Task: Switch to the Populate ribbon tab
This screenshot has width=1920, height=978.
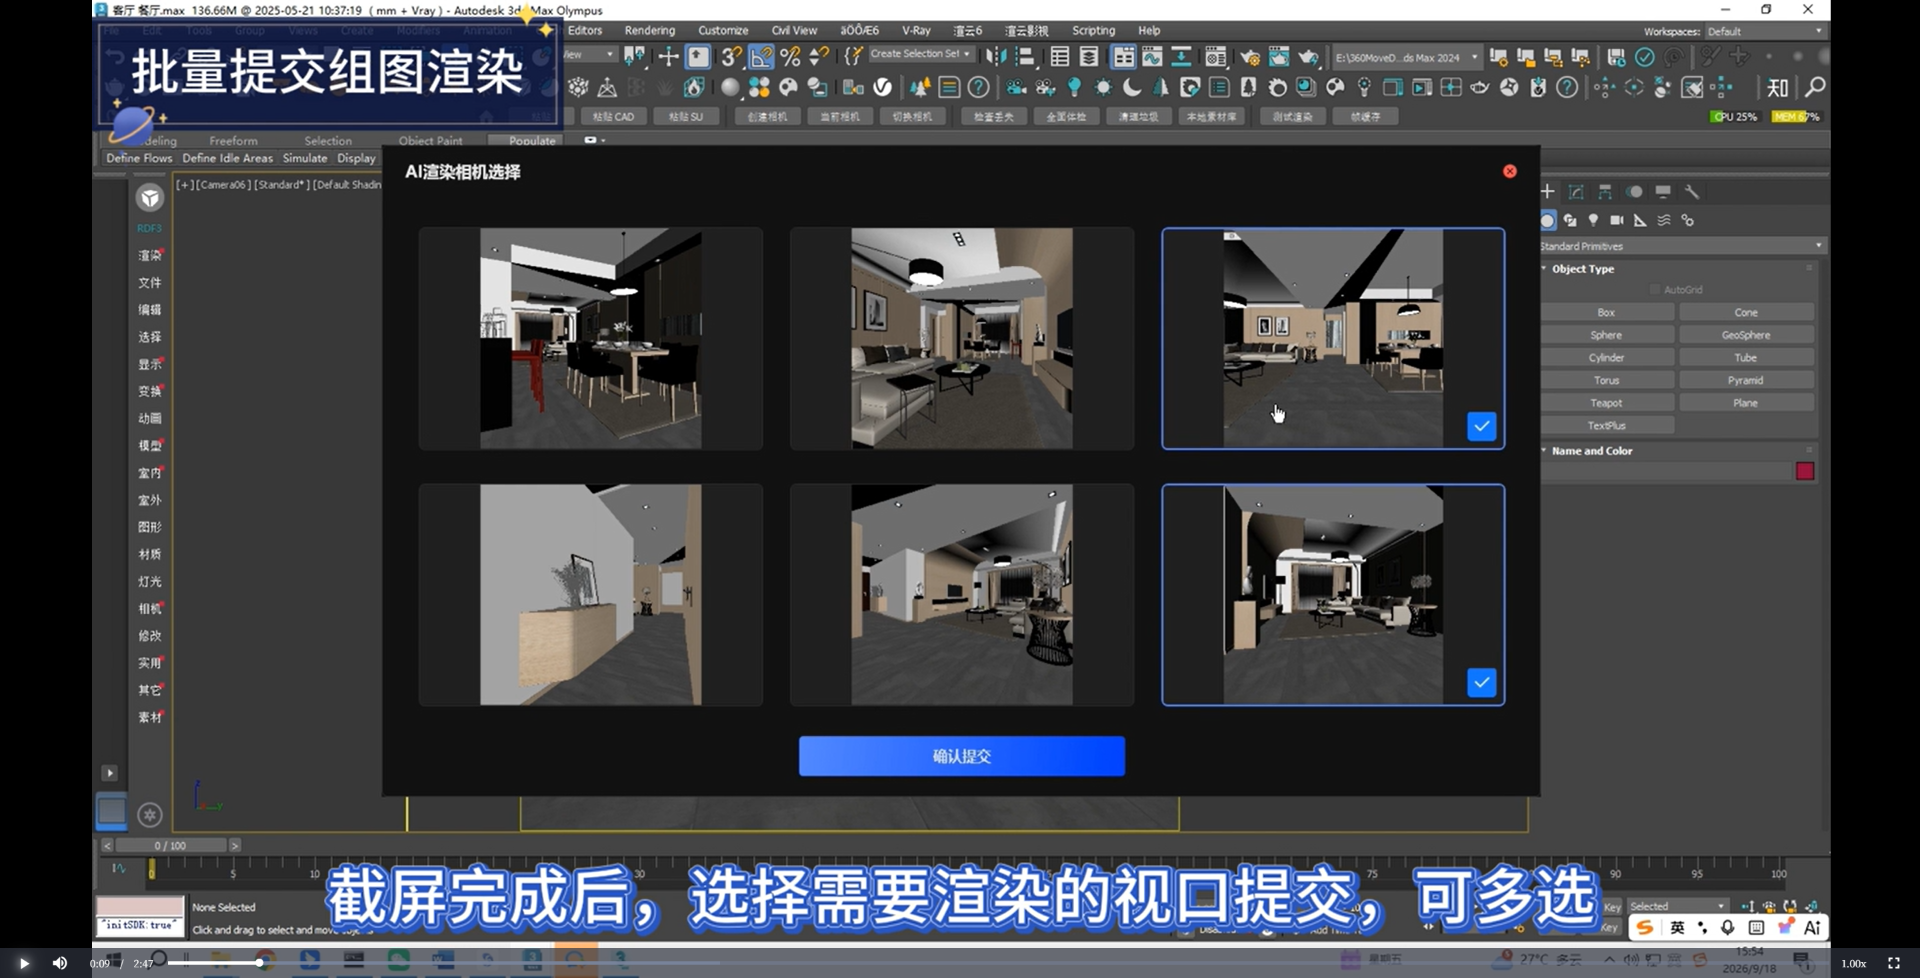Action: [x=532, y=141]
